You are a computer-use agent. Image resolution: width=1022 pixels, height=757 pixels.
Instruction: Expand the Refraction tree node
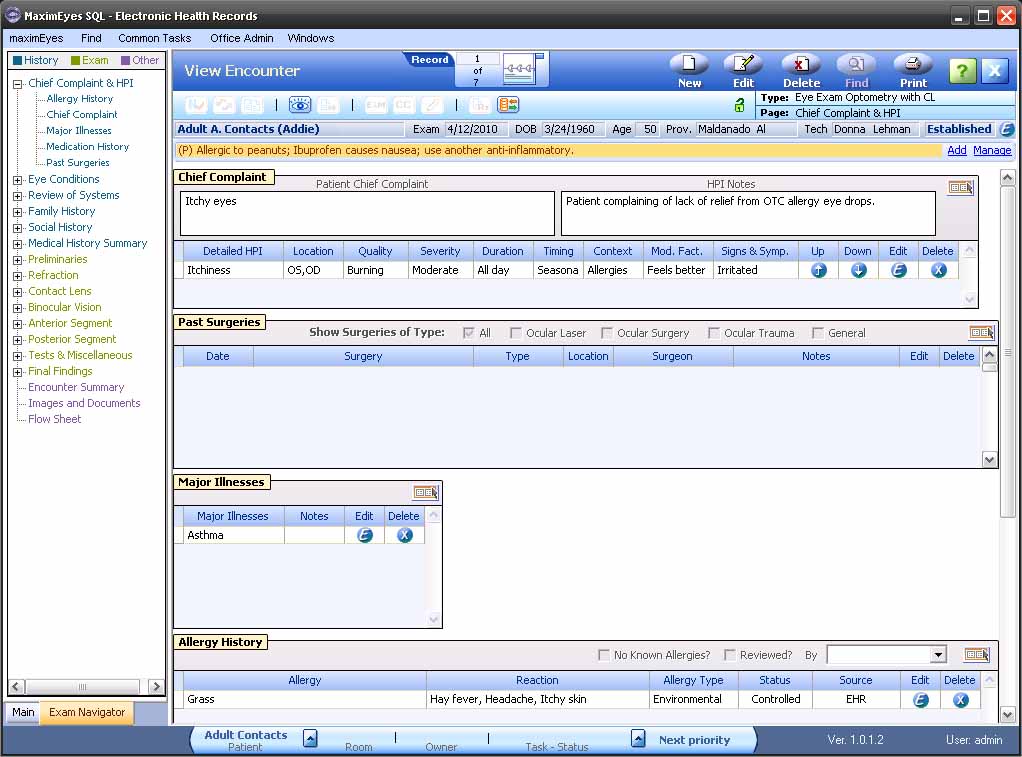18,276
